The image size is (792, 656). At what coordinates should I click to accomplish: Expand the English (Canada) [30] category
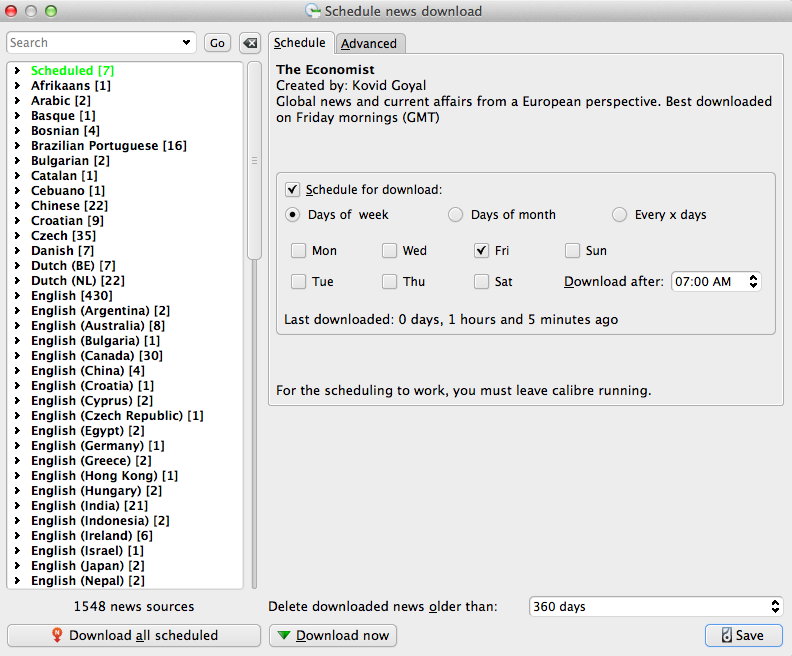(x=18, y=356)
